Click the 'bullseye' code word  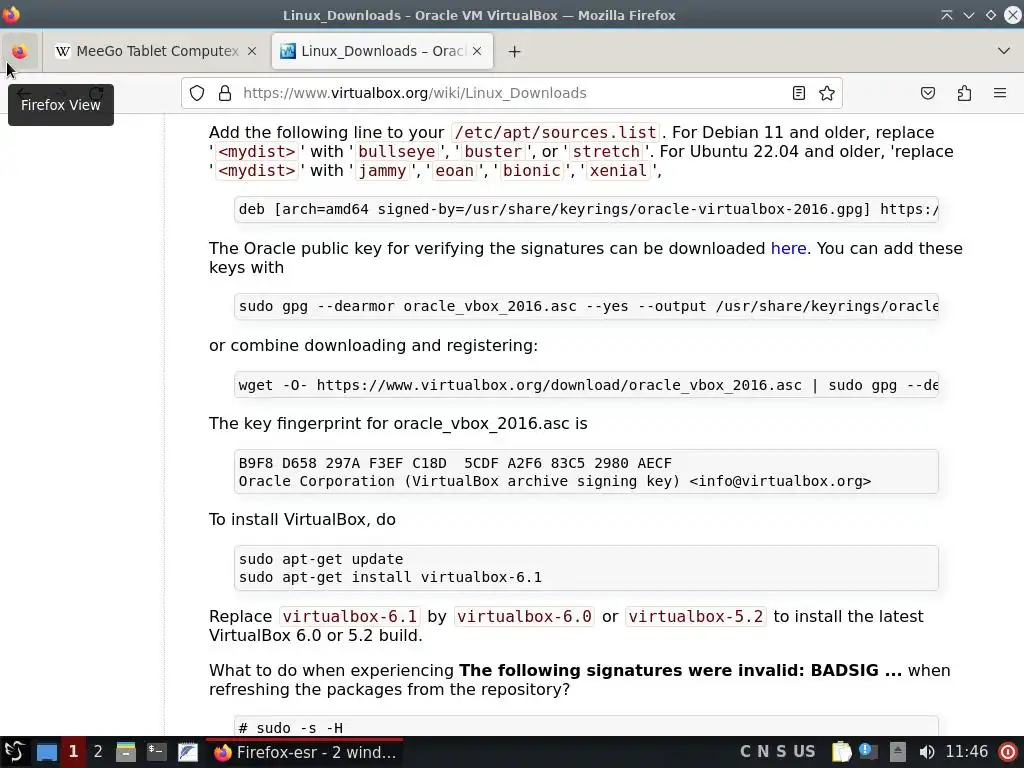pyautogui.click(x=396, y=152)
